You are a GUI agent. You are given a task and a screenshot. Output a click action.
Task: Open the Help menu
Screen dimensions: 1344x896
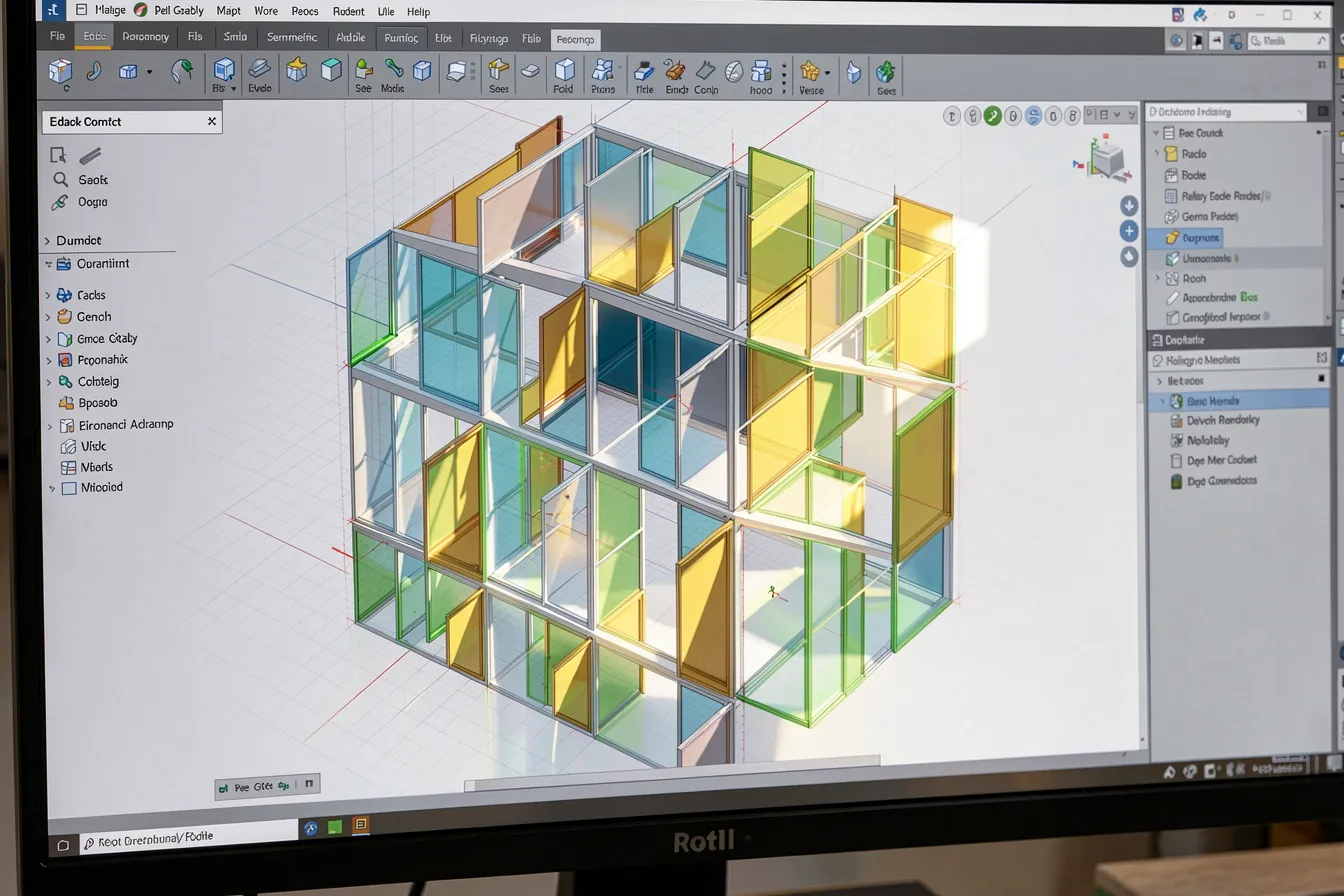pyautogui.click(x=418, y=12)
